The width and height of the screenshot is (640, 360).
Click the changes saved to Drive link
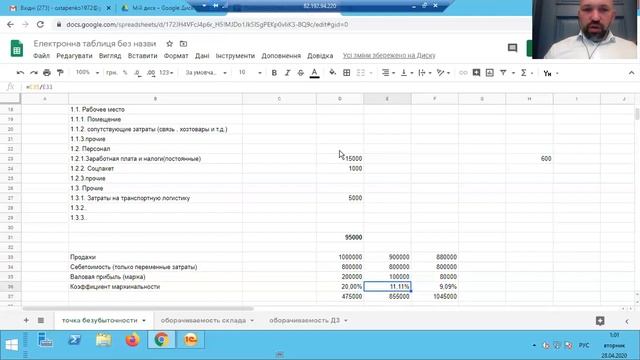389,56
